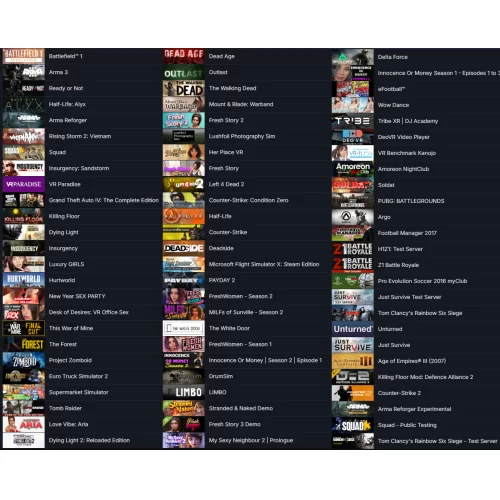Viewport: 500px width, 500px height.
Task: Click the Counter-Strike 2 cover icon
Action: click(x=353, y=393)
